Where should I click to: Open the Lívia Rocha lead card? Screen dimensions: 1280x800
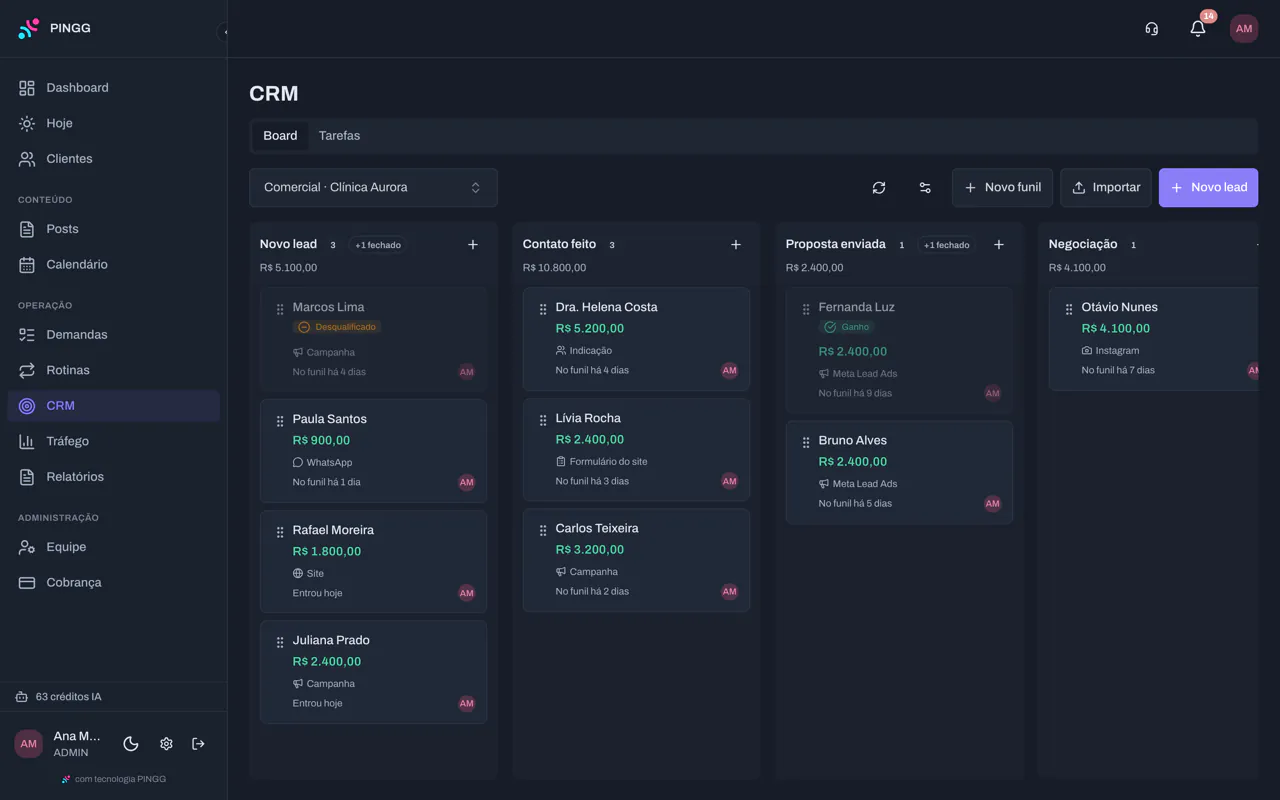tap(636, 450)
